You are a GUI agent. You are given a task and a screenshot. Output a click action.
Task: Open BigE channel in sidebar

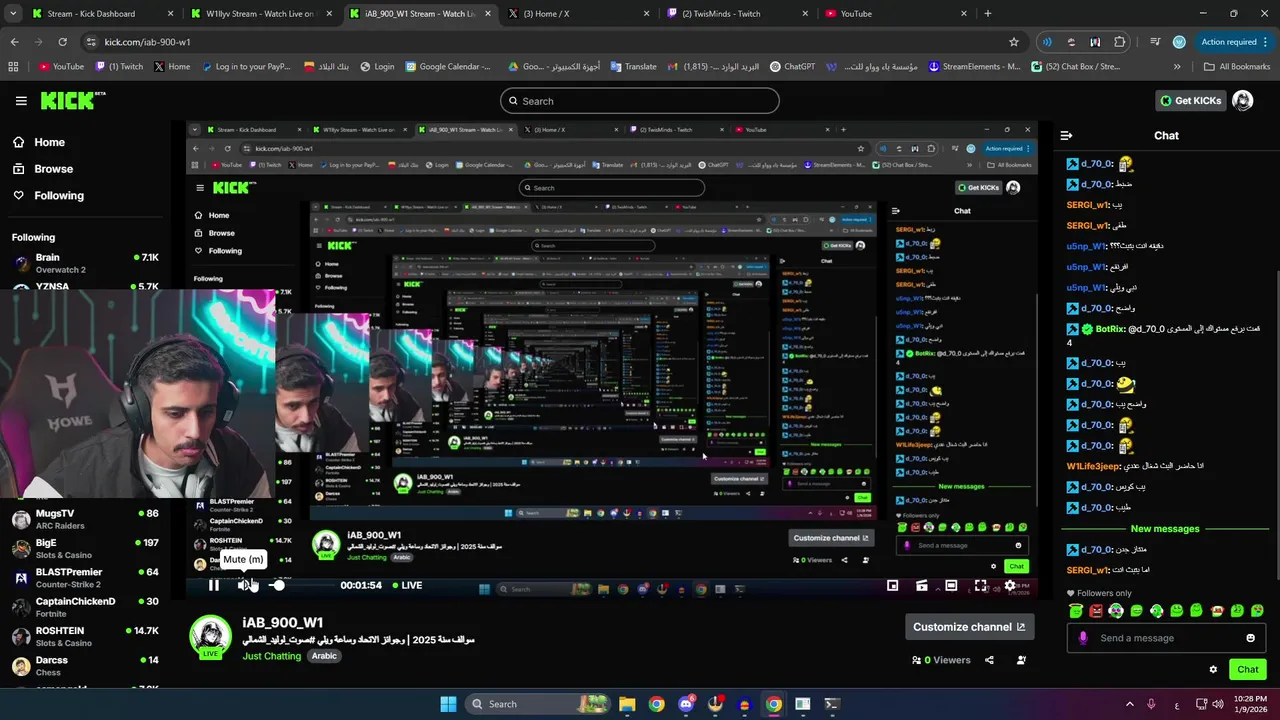coord(85,548)
